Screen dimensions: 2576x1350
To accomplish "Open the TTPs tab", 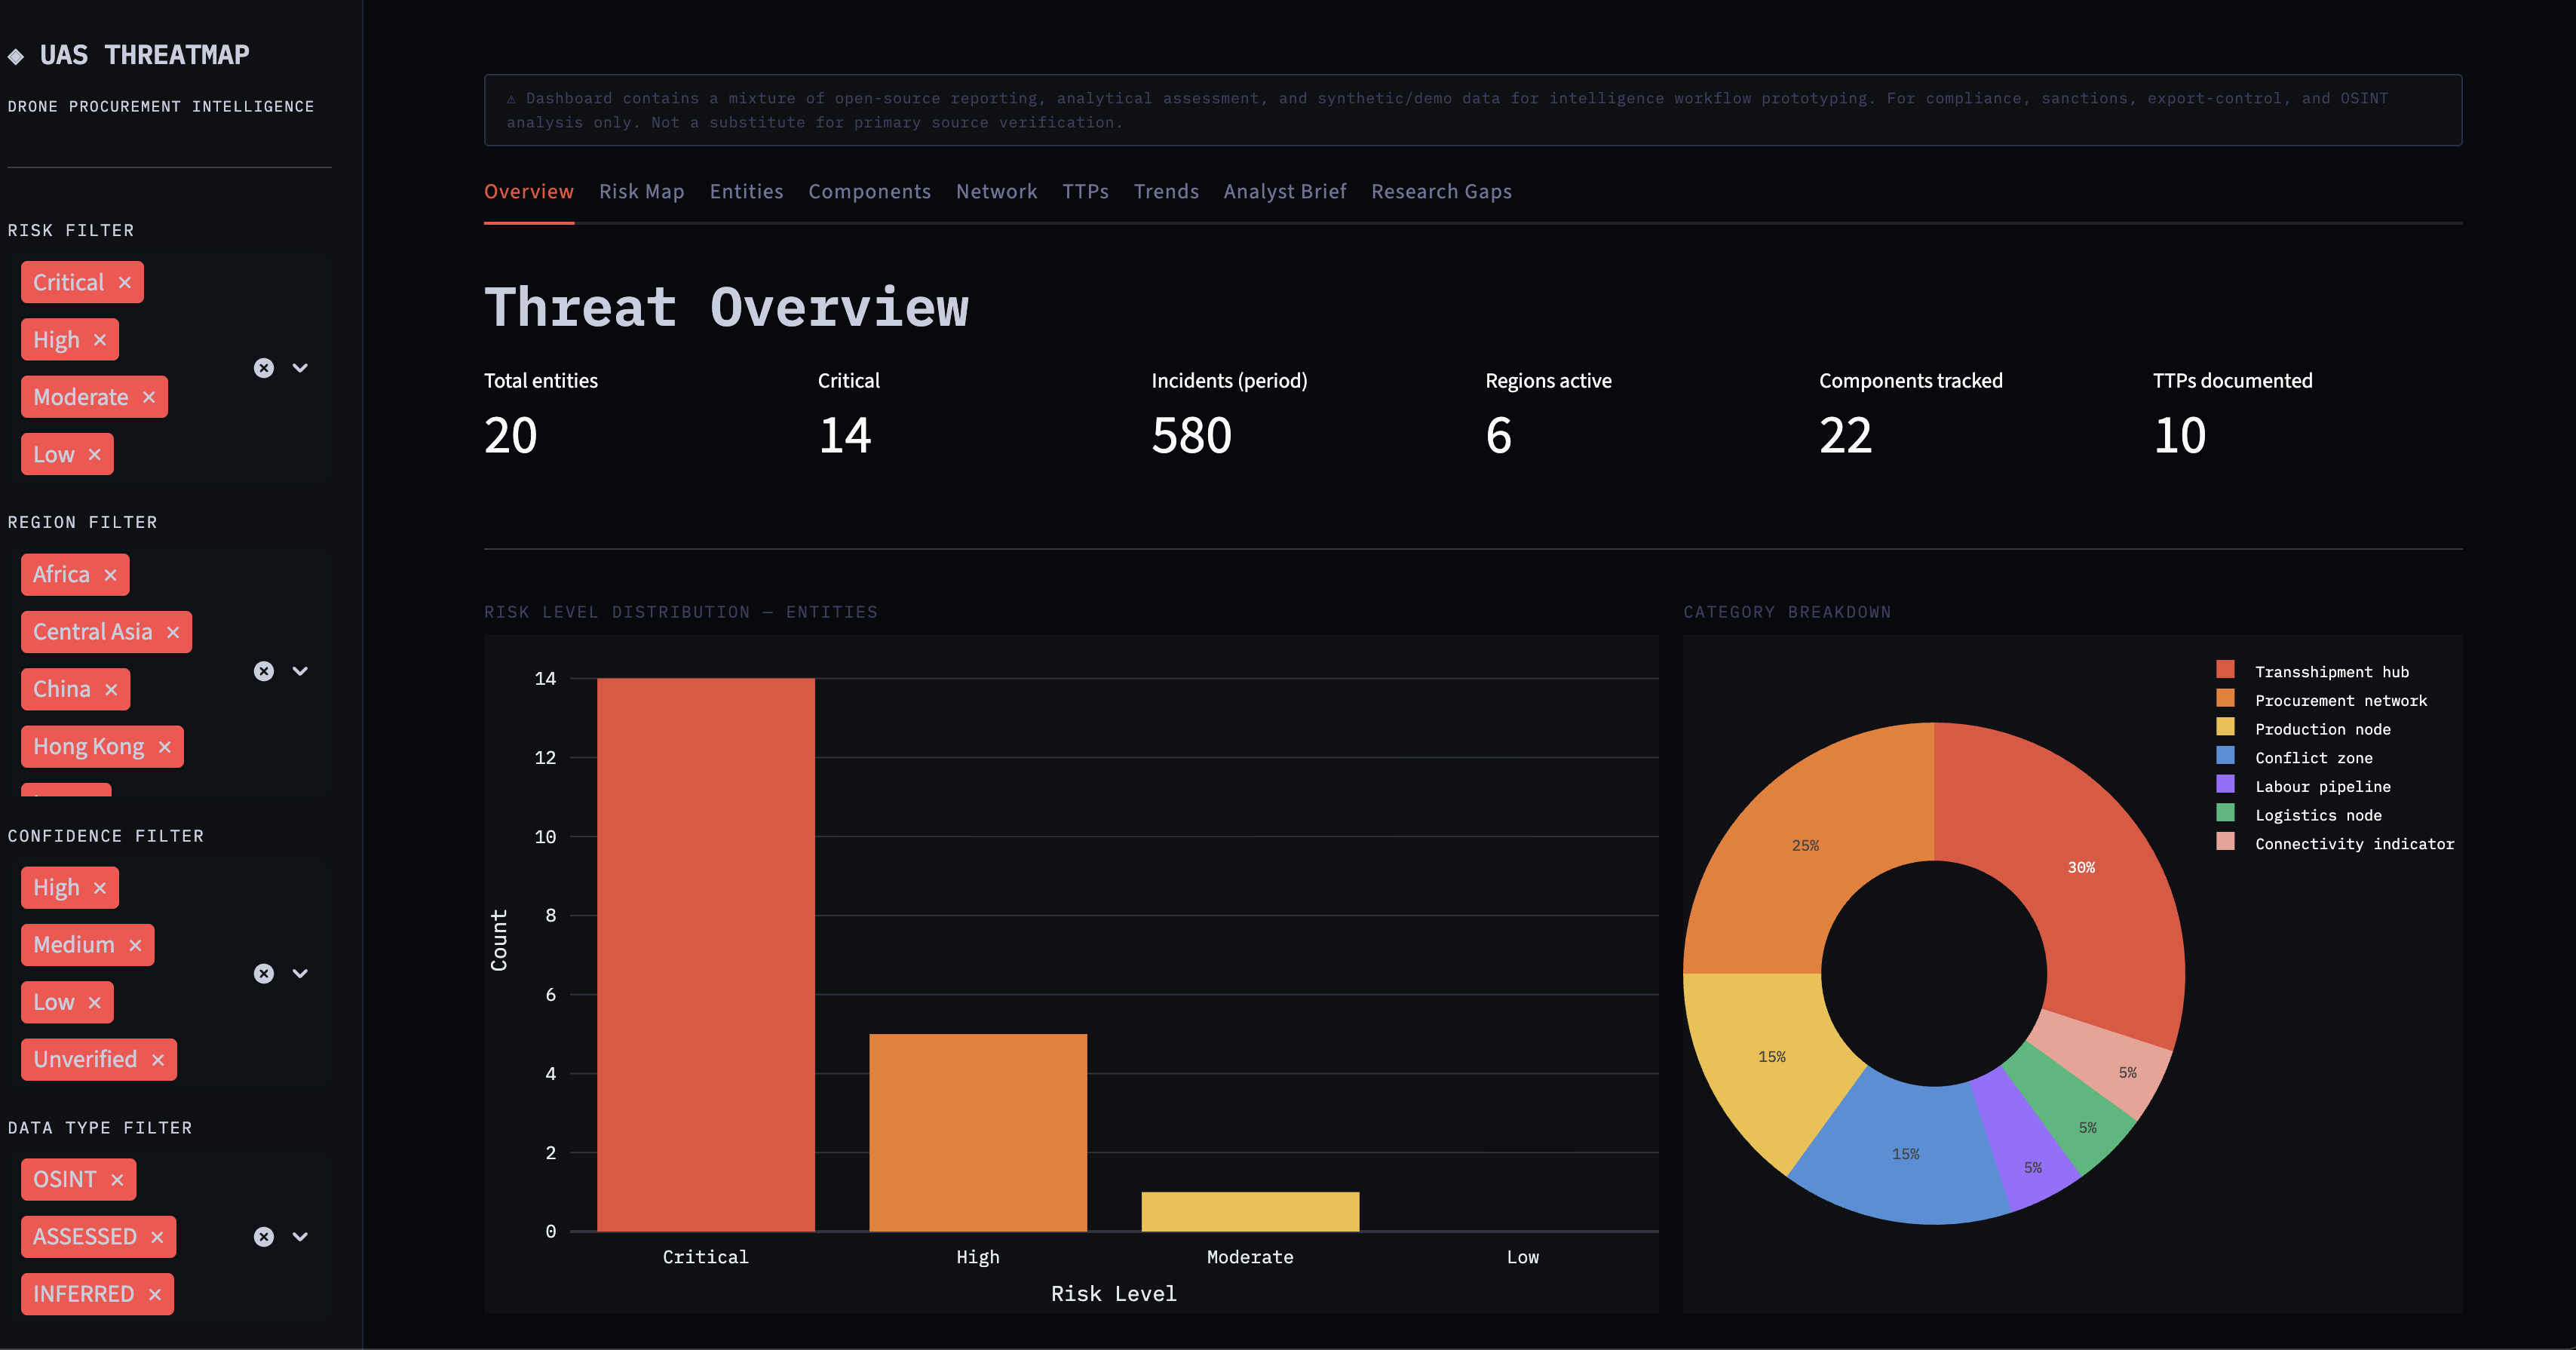I will (1086, 192).
